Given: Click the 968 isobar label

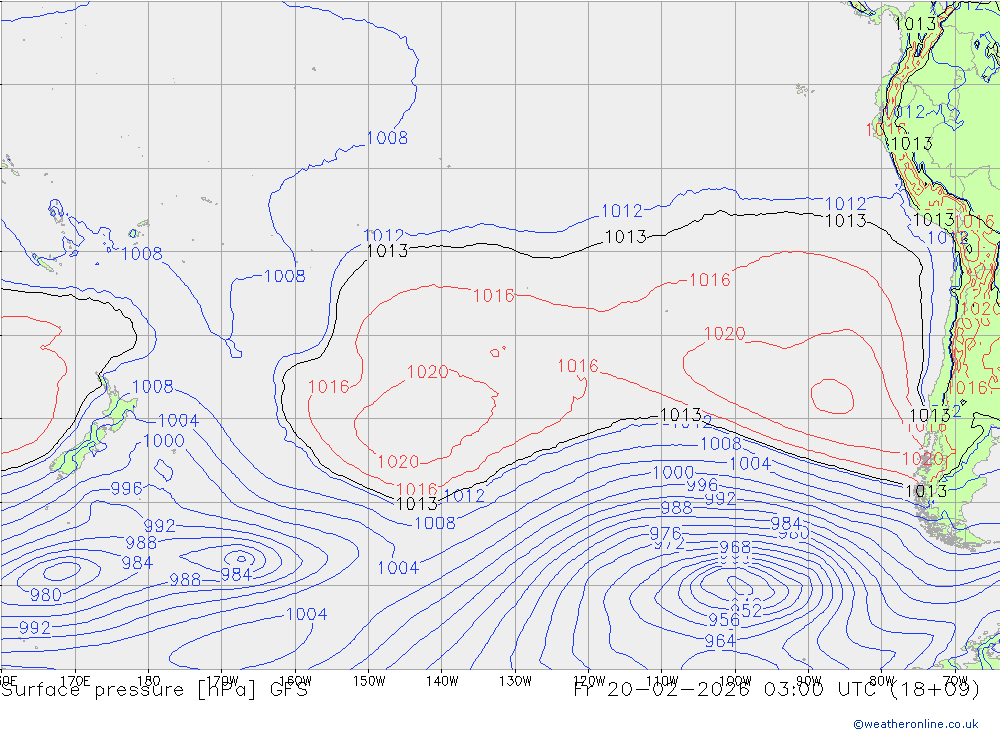Looking at the screenshot, I should point(735,547).
